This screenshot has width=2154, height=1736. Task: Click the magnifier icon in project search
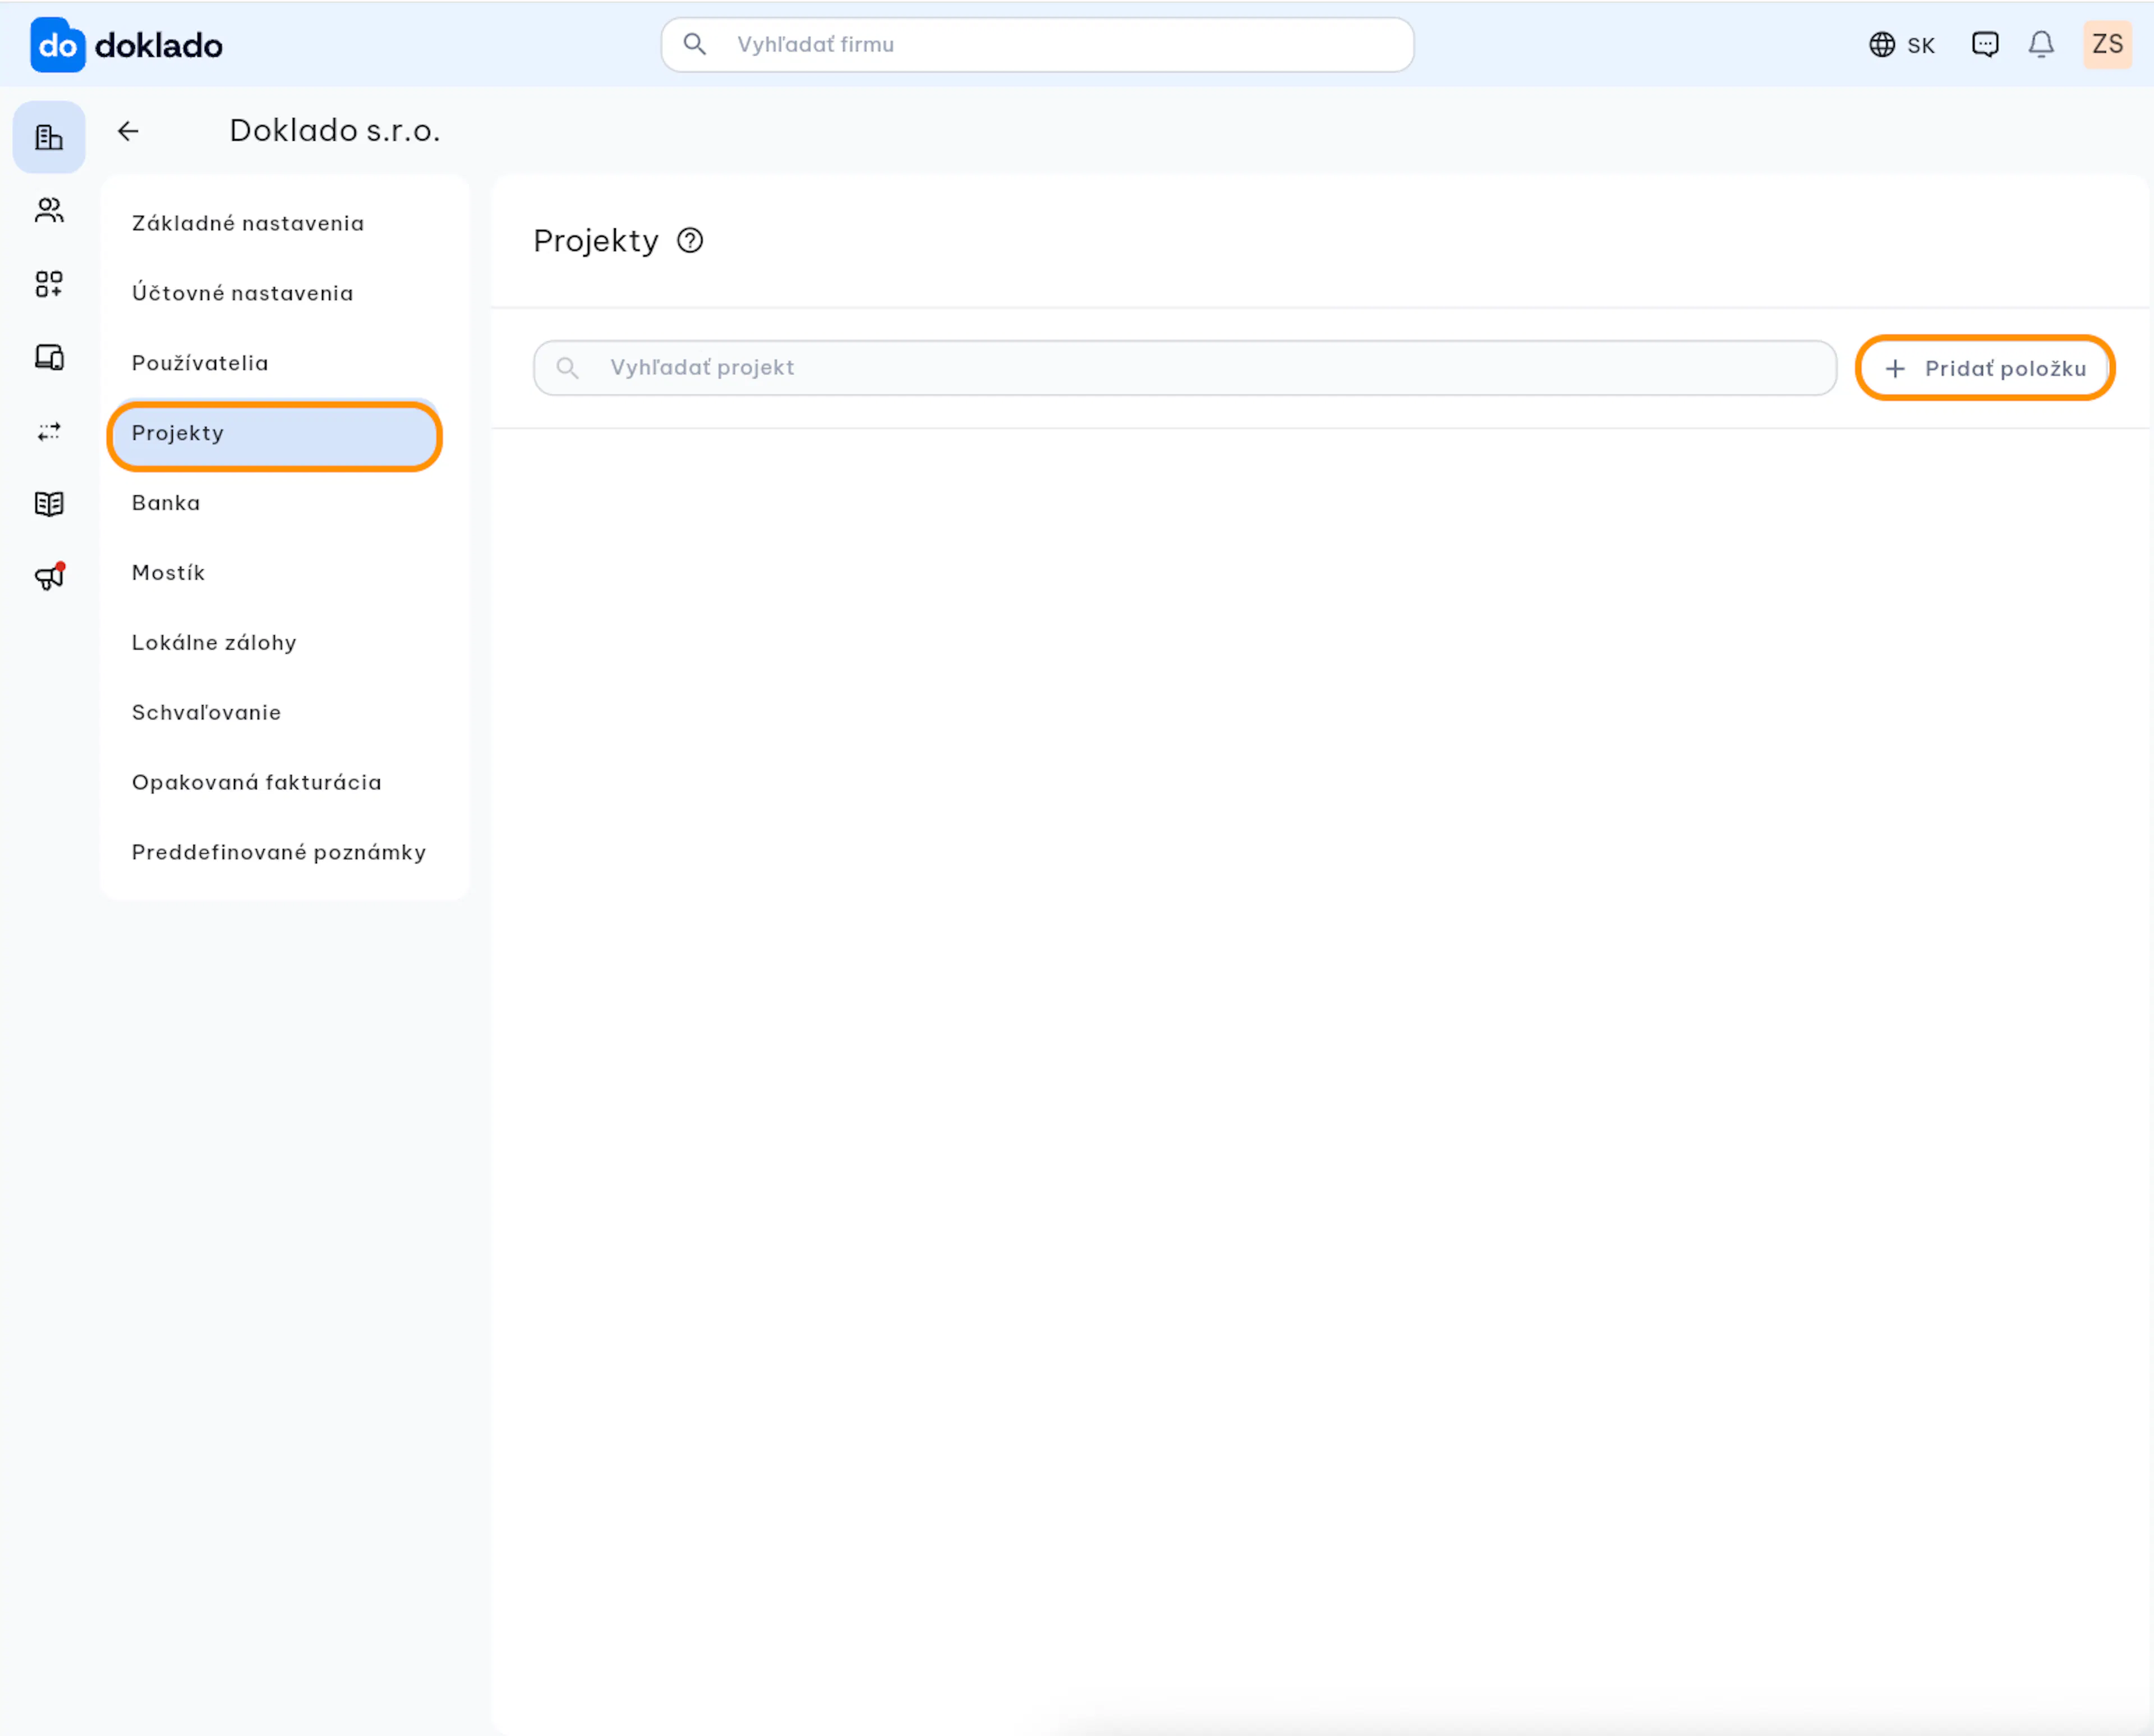567,368
